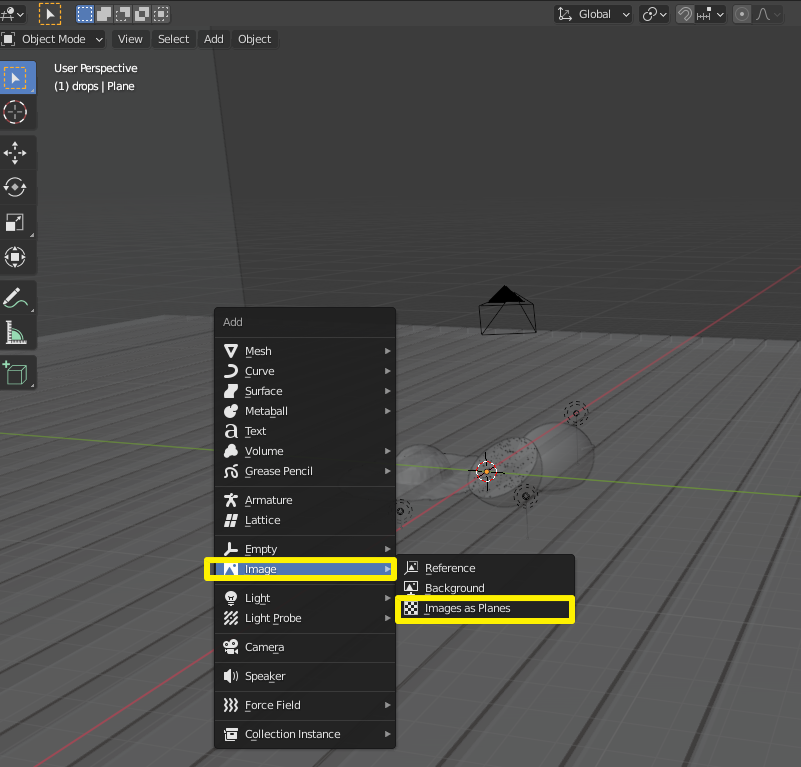Open the editor type selector icon
Image resolution: width=801 pixels, height=767 pixels.
pyautogui.click(x=12, y=14)
